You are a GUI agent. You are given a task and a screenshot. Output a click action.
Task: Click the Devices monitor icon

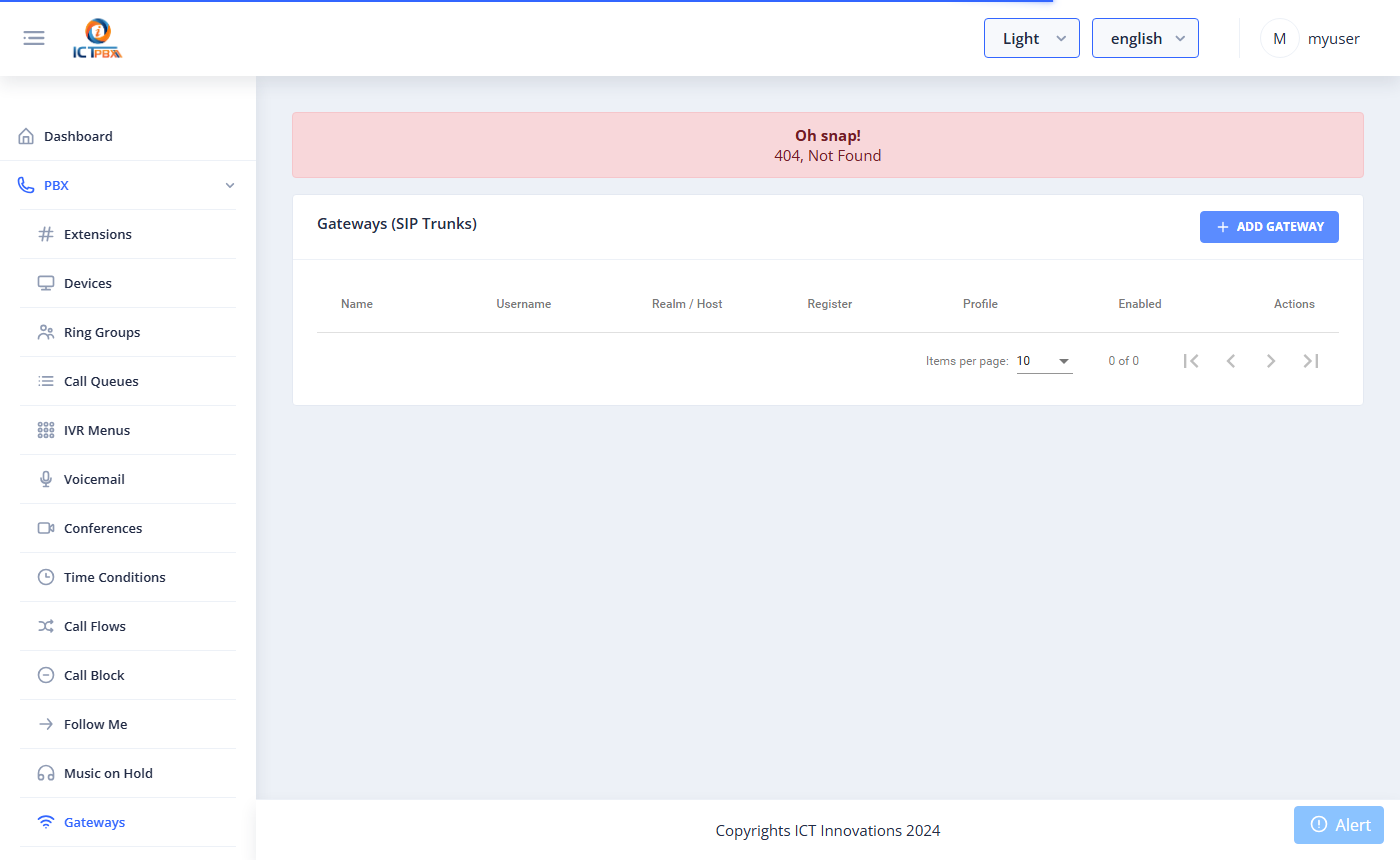point(46,283)
